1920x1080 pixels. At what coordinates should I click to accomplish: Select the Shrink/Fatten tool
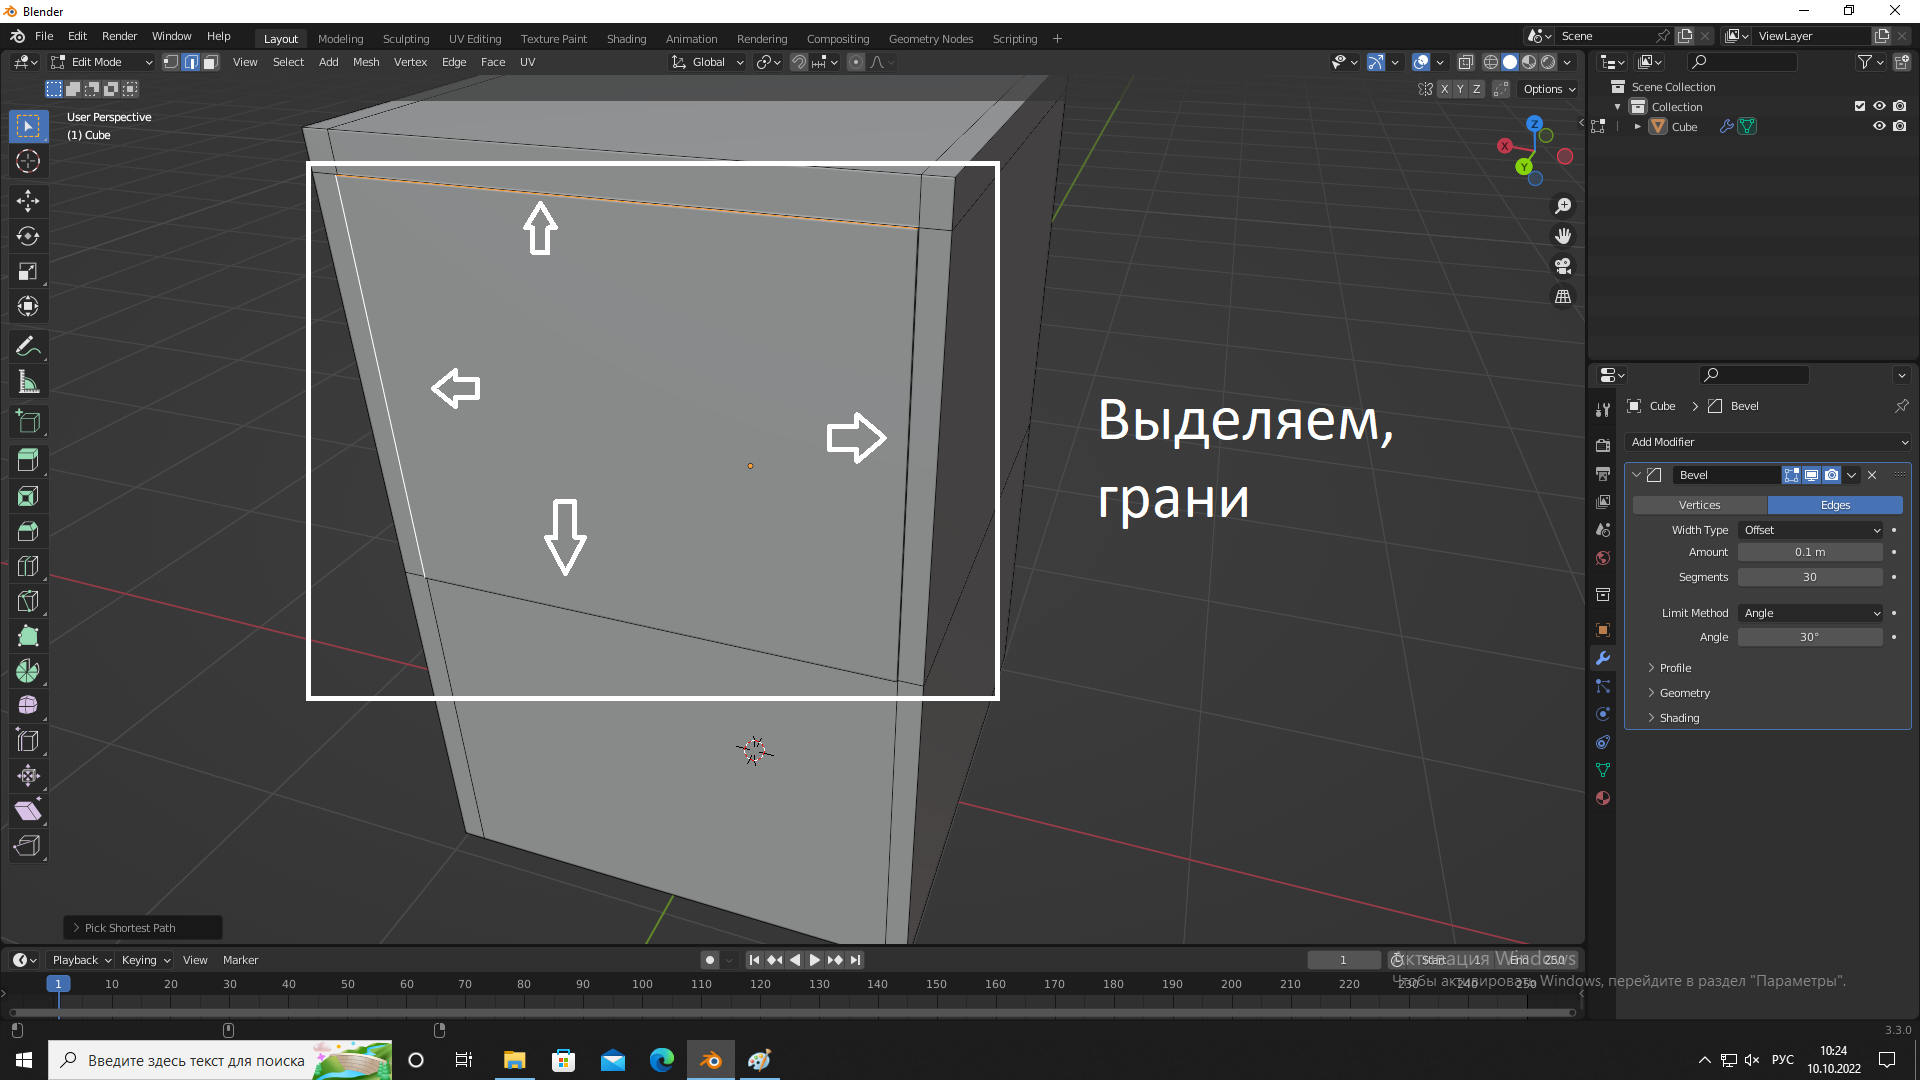click(x=28, y=776)
